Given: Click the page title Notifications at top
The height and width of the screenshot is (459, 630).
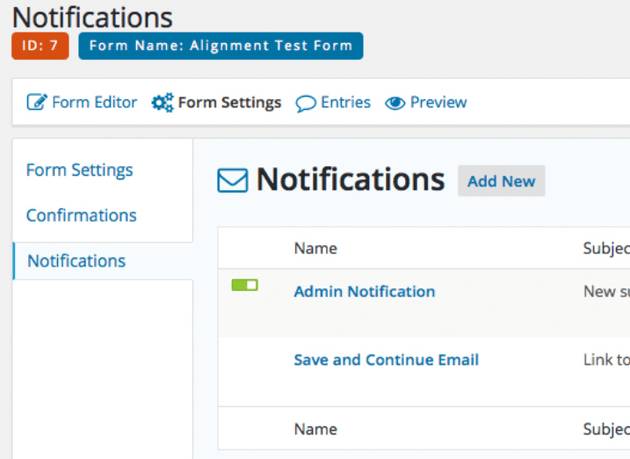Looking at the screenshot, I should (92, 17).
